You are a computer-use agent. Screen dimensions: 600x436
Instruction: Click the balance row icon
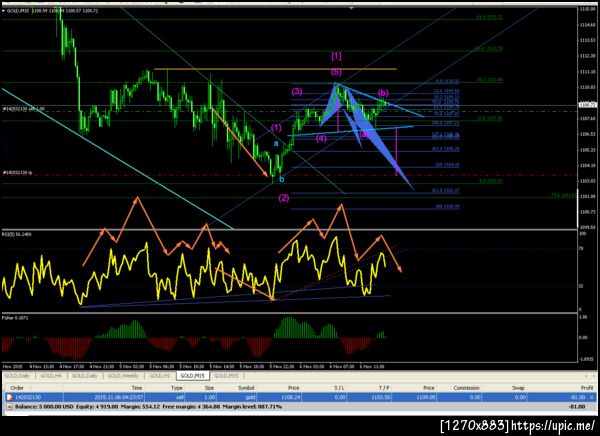[x=9, y=407]
